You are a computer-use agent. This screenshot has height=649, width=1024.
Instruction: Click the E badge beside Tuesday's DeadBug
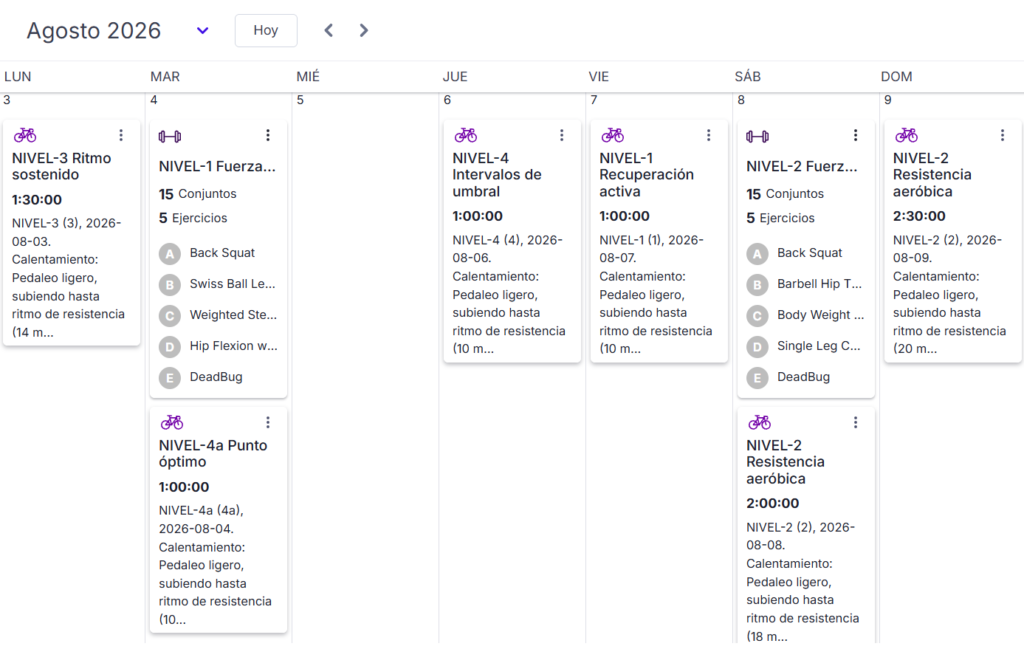tap(170, 377)
